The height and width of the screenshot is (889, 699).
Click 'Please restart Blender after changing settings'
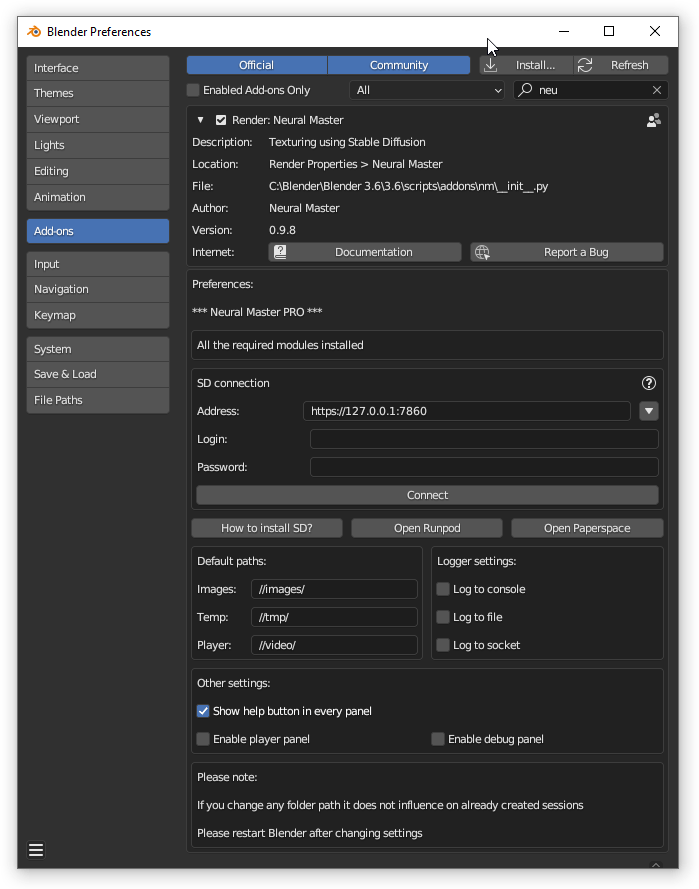pyautogui.click(x=310, y=833)
